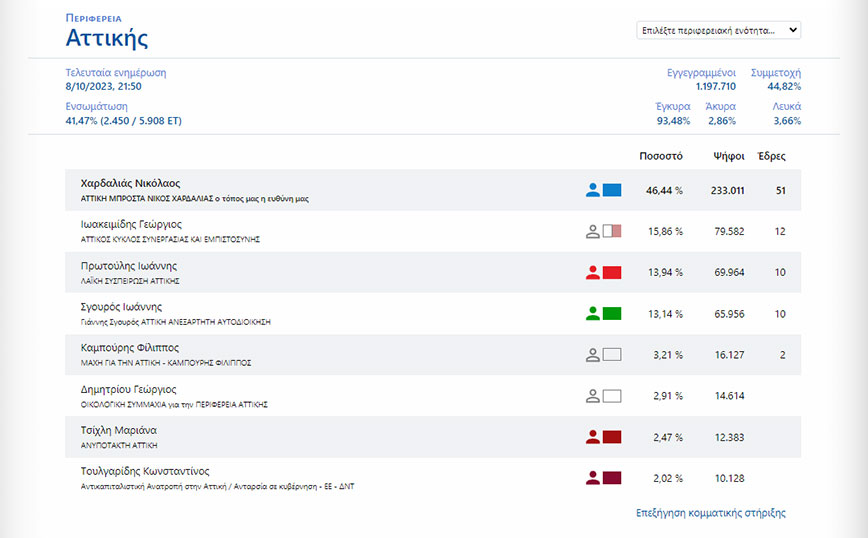Screen dimensions: 868x538
Task: Select candidate name Χαρδαλιάς Νικόλαος
Action: 130,183
